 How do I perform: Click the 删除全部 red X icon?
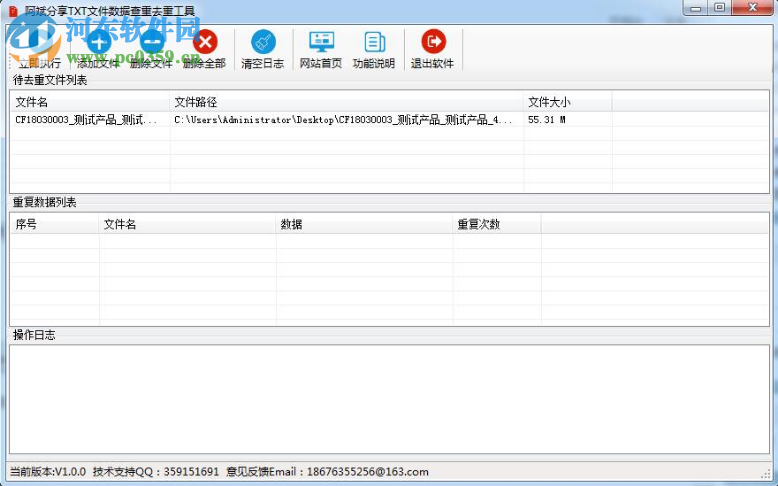(x=205, y=42)
